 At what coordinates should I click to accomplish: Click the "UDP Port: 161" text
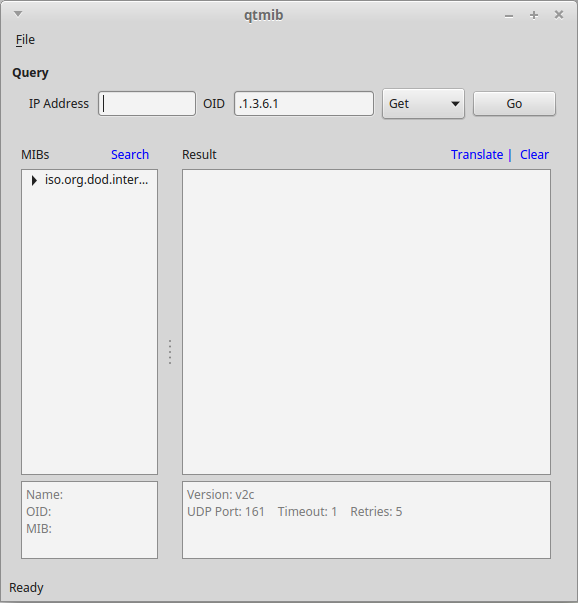pyautogui.click(x=226, y=512)
